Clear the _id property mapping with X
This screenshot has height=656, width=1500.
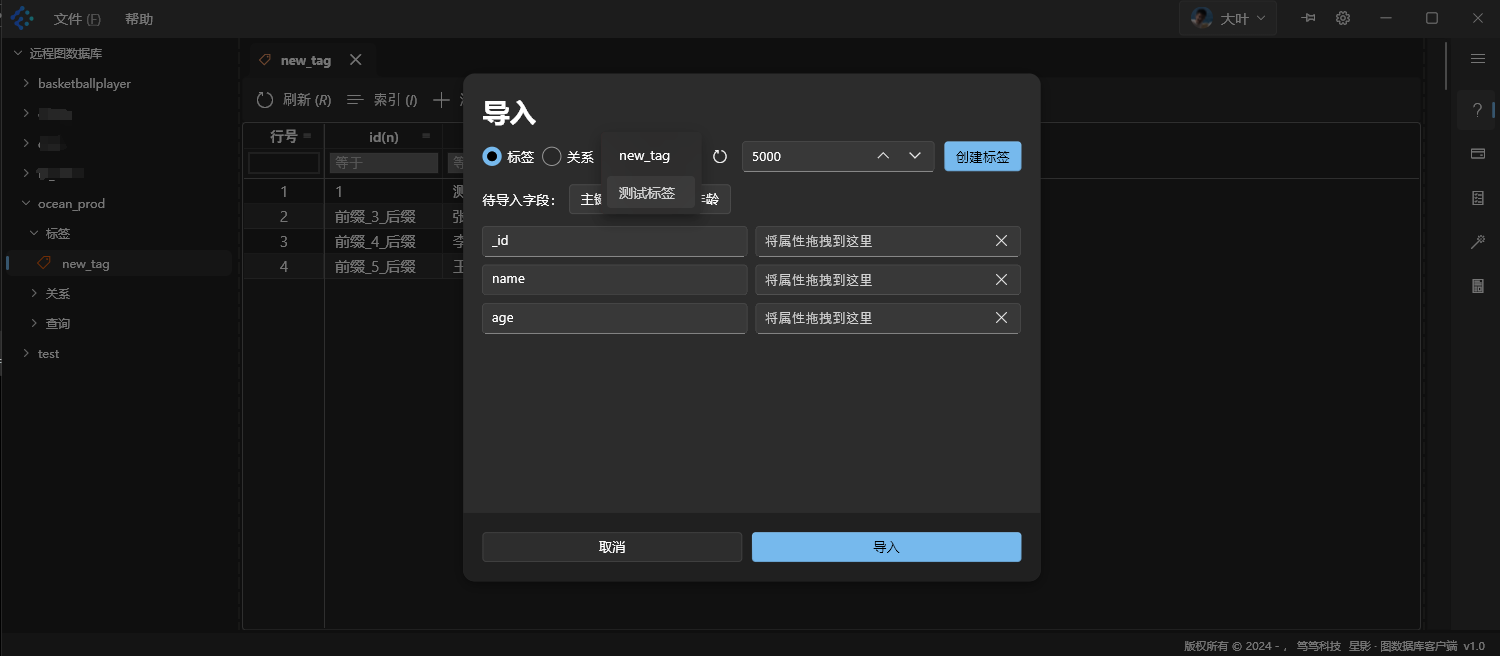(x=1001, y=241)
